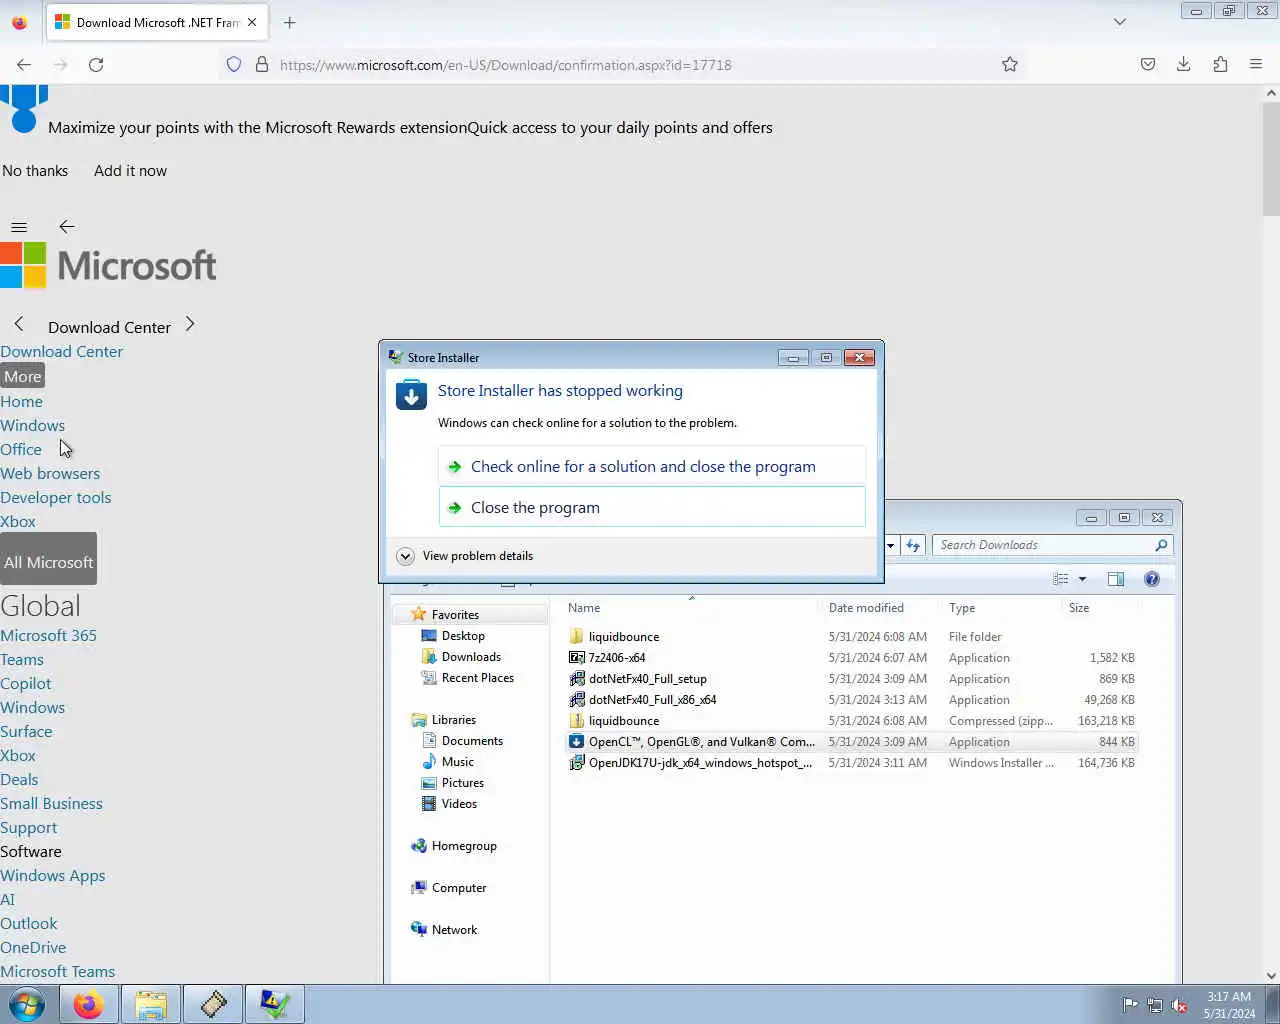Open Firefox from the taskbar
Image resolution: width=1280 pixels, height=1024 pixels.
tap(88, 1004)
